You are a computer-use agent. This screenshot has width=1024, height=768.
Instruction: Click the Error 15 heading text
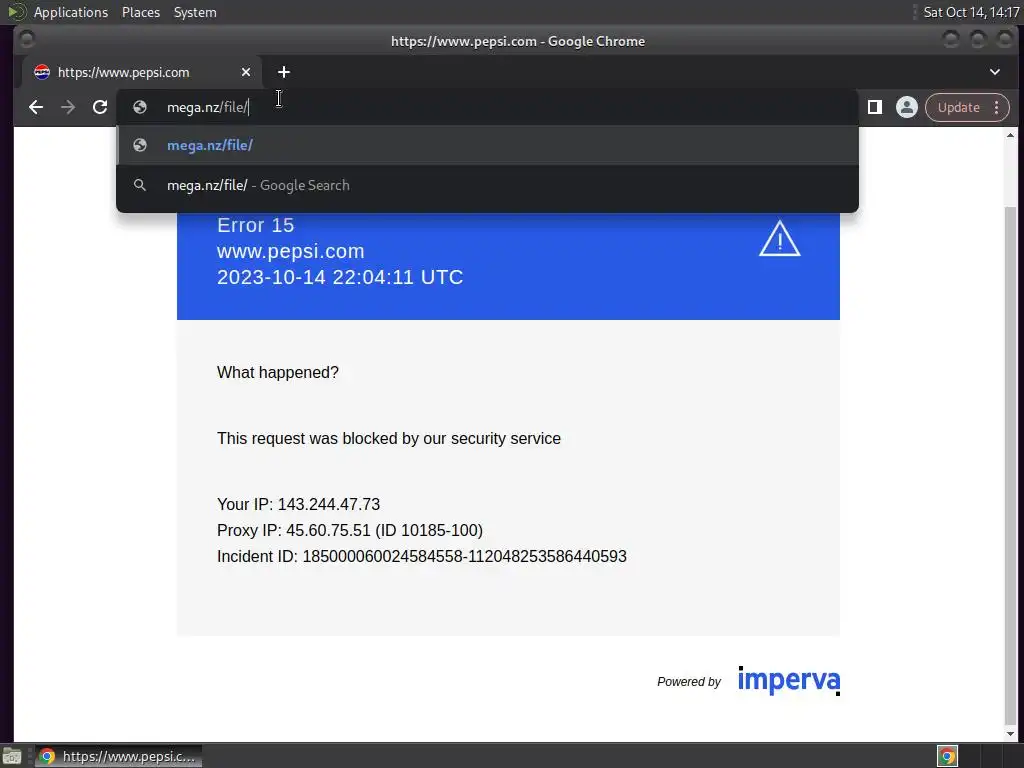coord(255,225)
